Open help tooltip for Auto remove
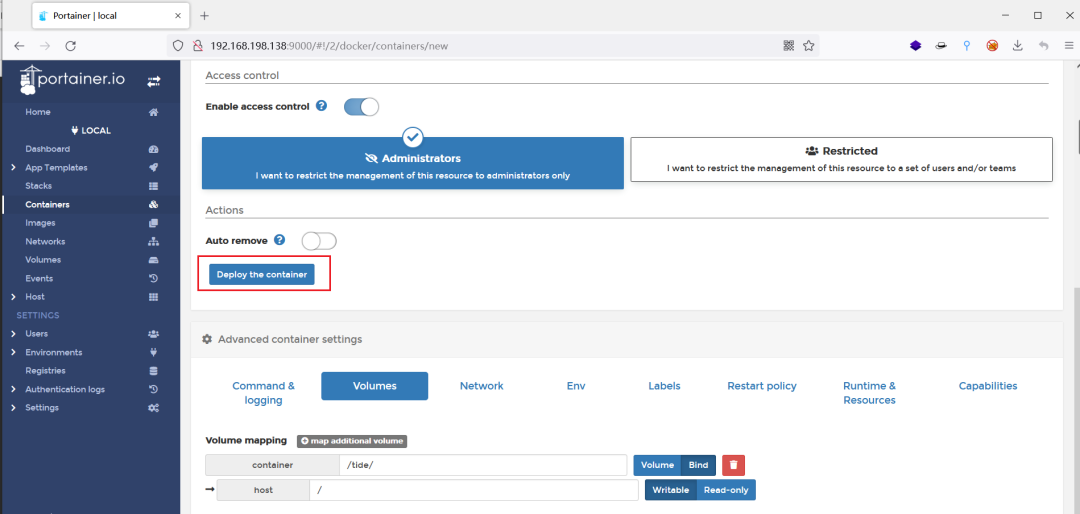 [x=280, y=240]
